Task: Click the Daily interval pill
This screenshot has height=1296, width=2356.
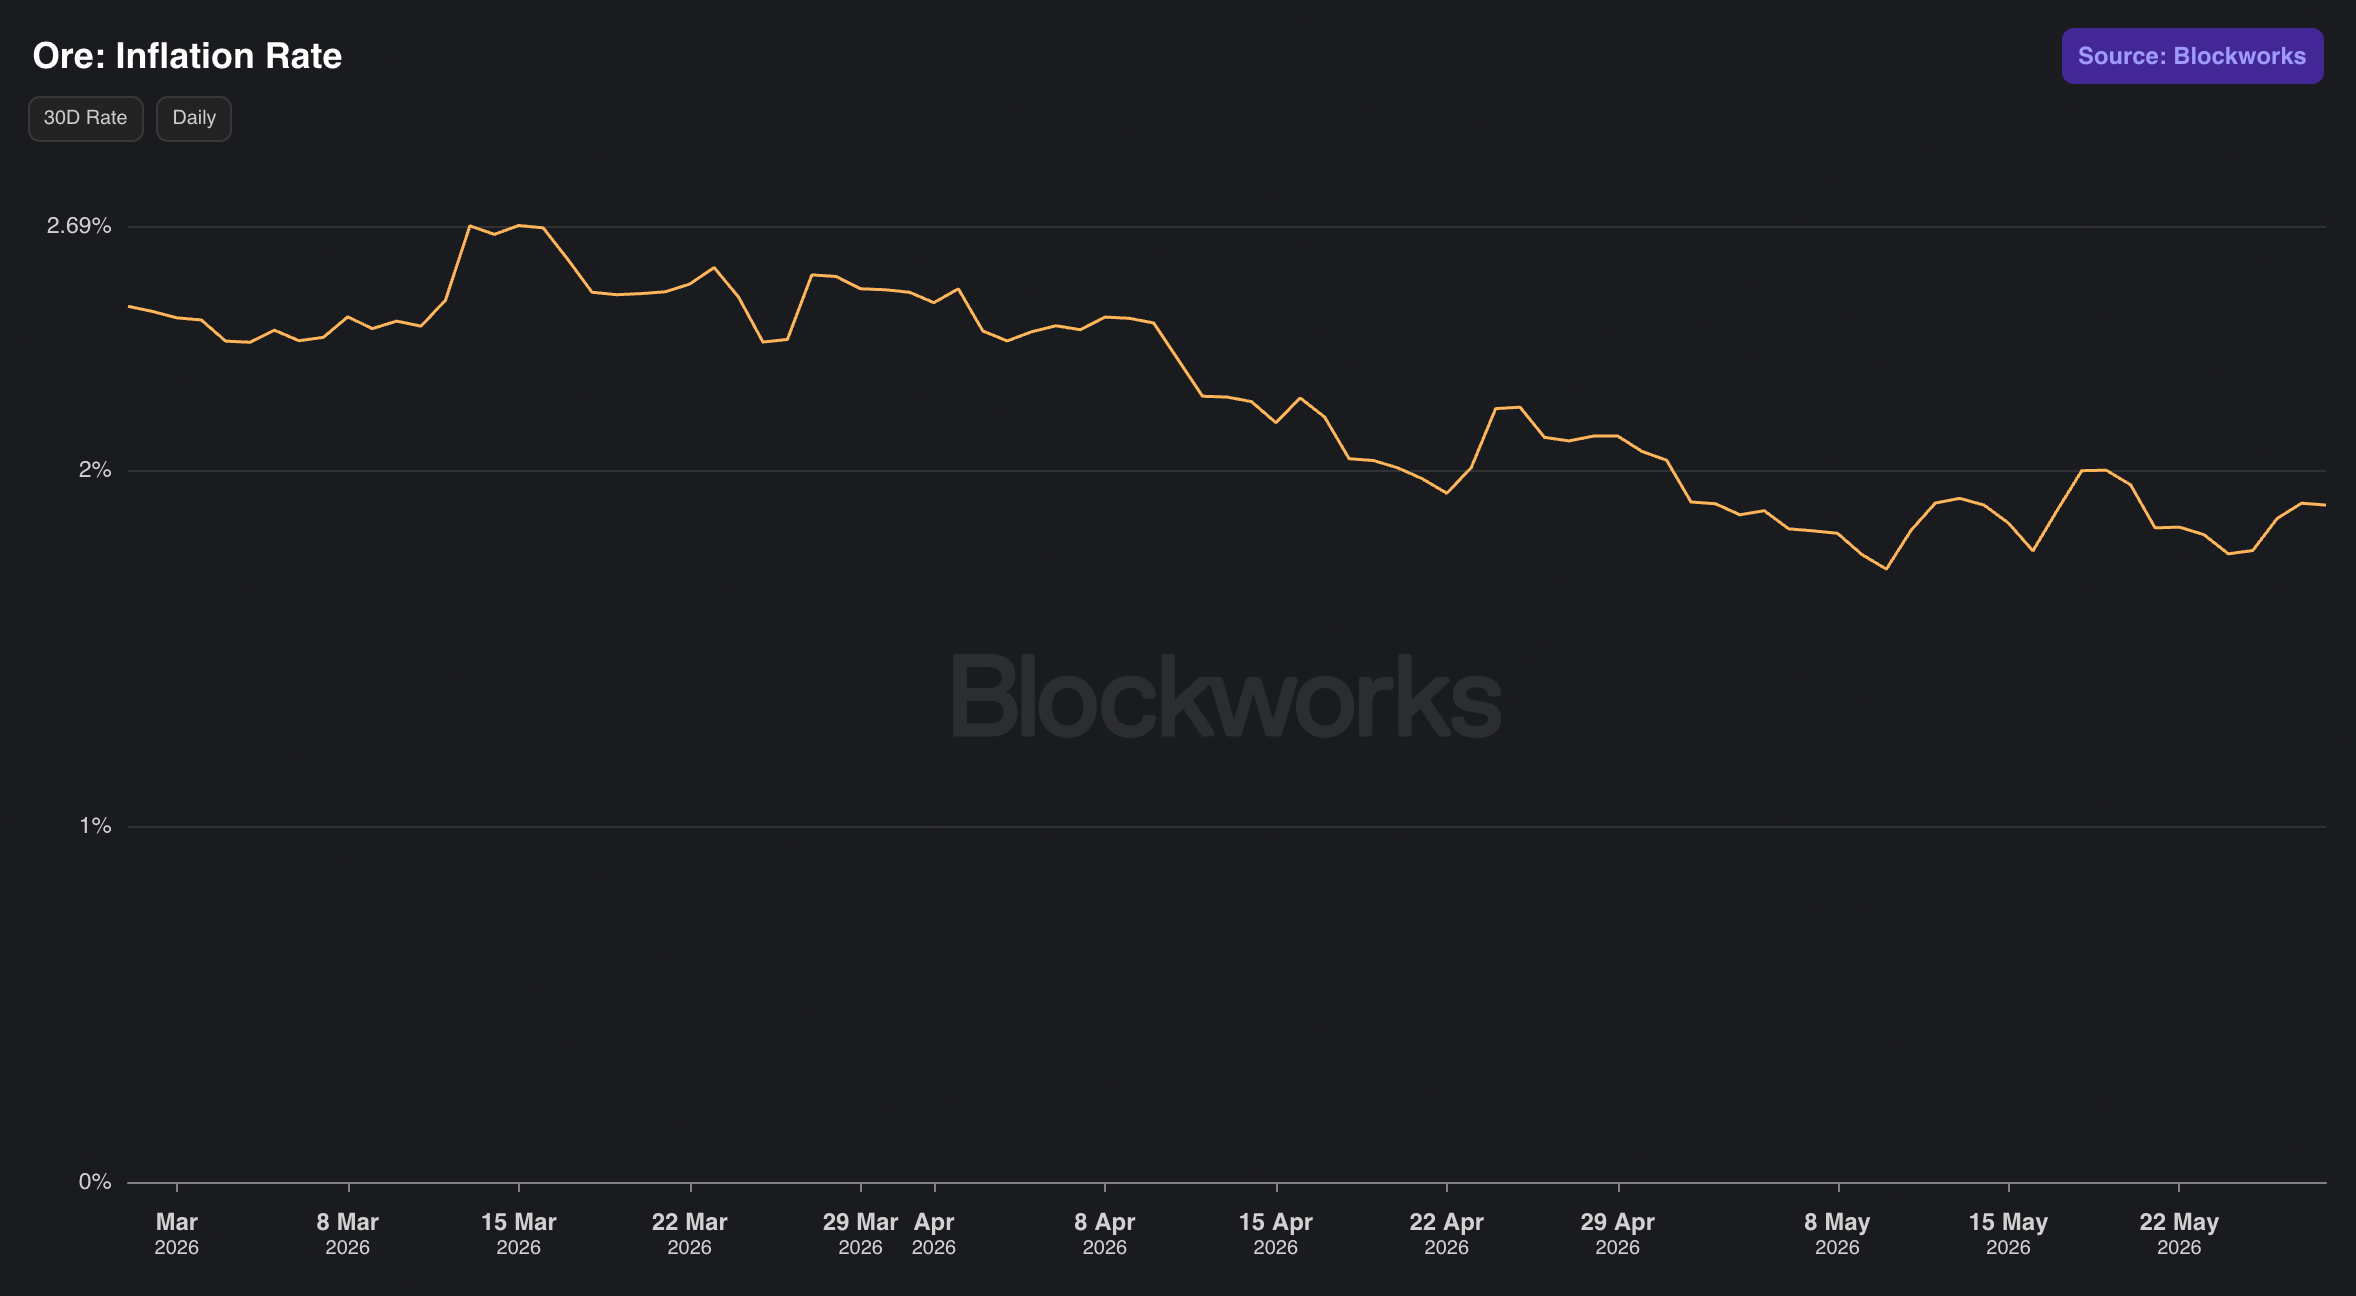Action: 194,118
